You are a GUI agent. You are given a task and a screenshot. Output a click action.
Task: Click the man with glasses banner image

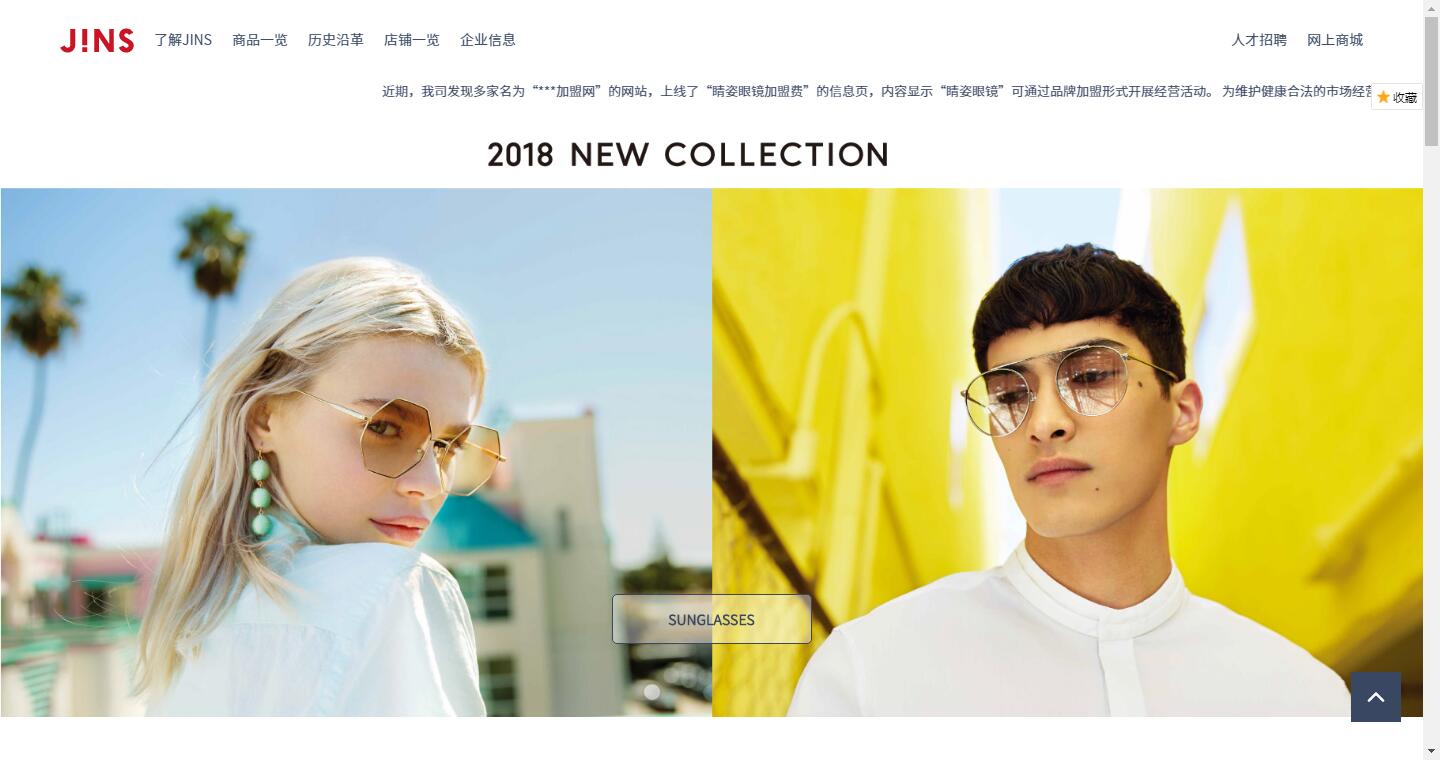pos(1067,452)
